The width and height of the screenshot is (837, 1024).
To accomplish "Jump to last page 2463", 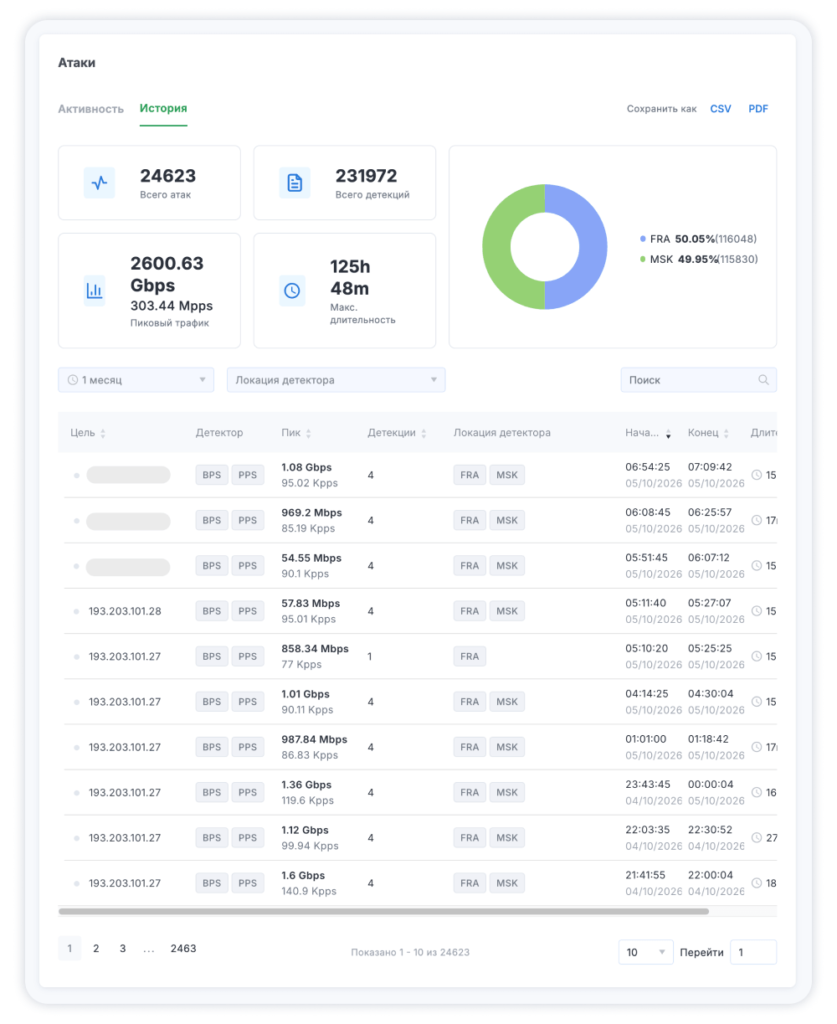I will click(x=183, y=948).
